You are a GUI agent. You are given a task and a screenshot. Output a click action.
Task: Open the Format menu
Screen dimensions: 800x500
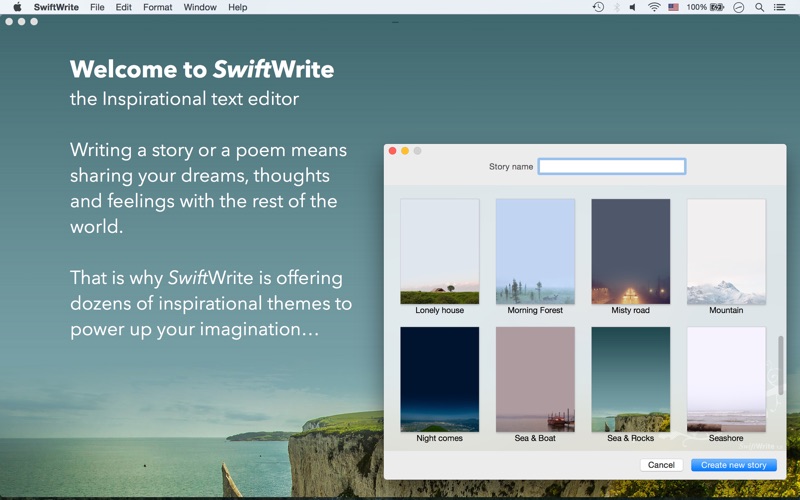click(158, 7)
